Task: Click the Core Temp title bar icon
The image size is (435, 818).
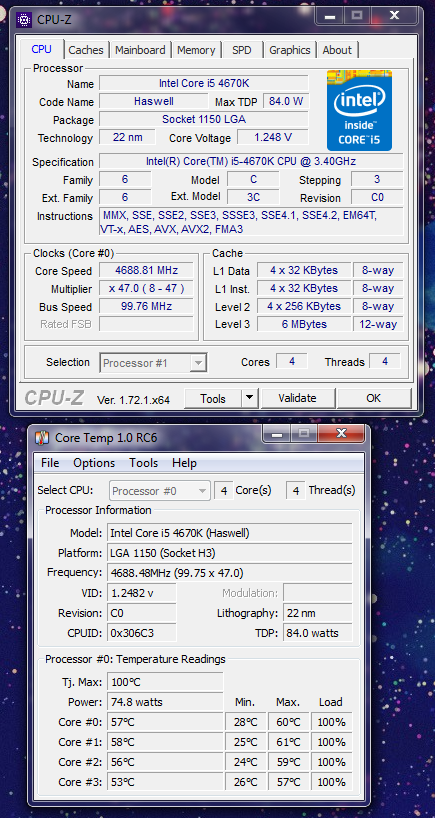Action: pyautogui.click(x=42, y=437)
